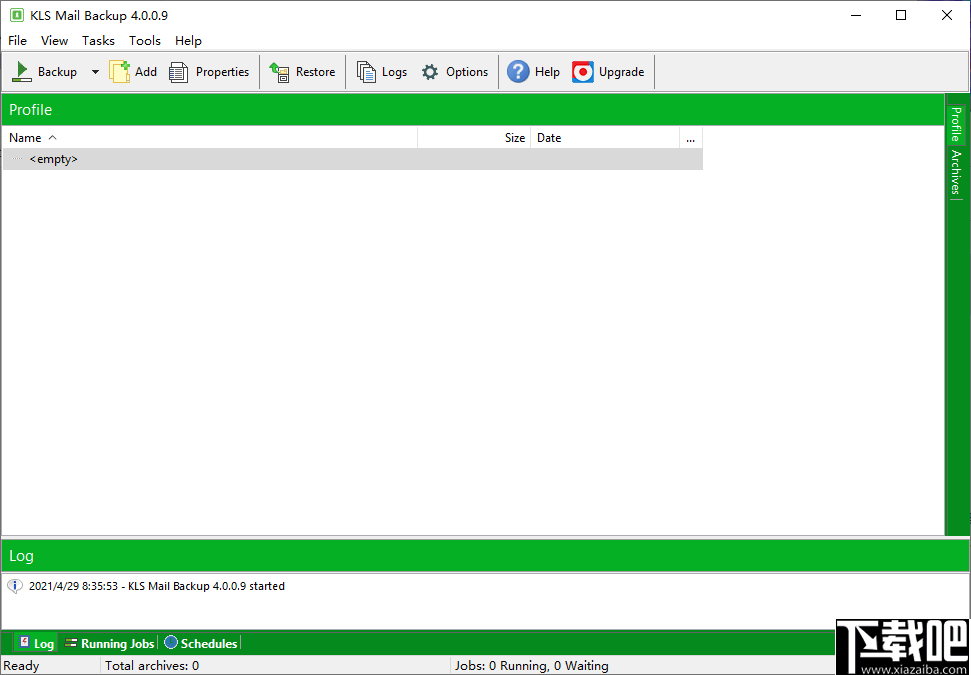The width and height of the screenshot is (971, 675).
Task: Click the log entry info icon
Action: [15, 586]
